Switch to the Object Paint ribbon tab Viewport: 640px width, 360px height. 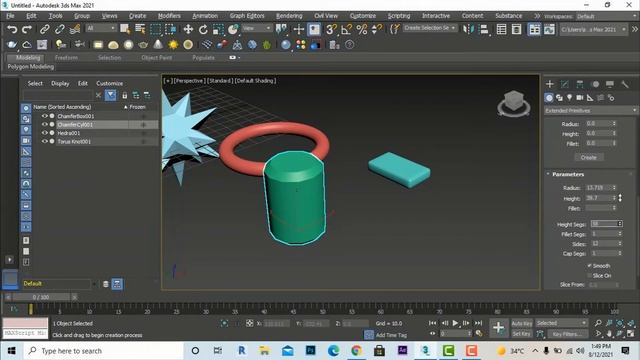(x=157, y=58)
